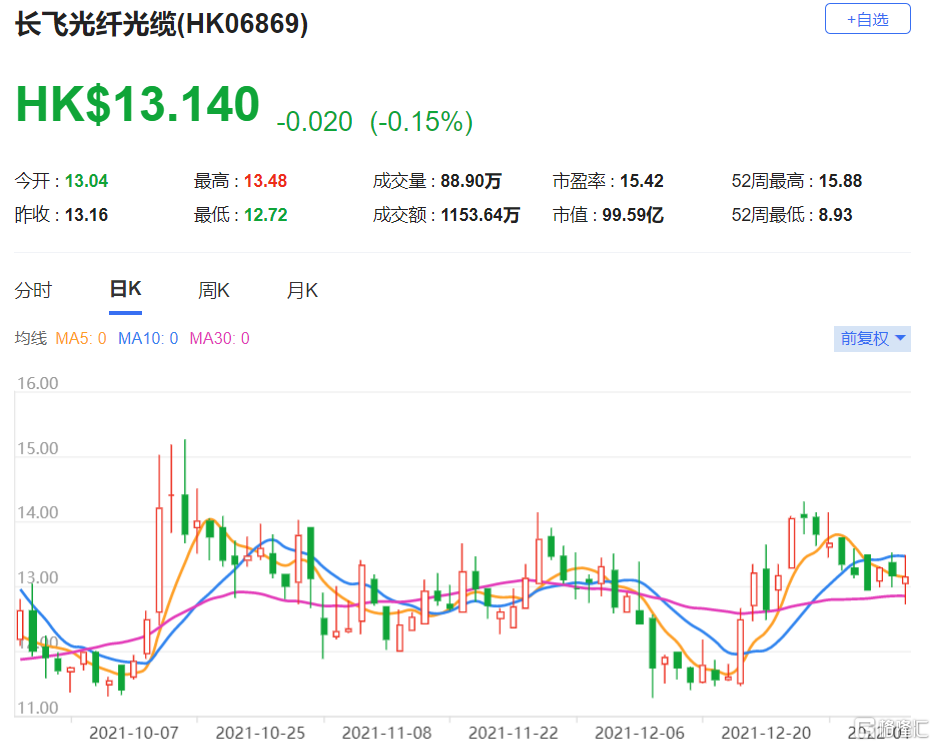Viewport: 935px width, 746px height.
Task: Click the stock title 长飞光纤光缆(HK06869)
Action: click(161, 24)
